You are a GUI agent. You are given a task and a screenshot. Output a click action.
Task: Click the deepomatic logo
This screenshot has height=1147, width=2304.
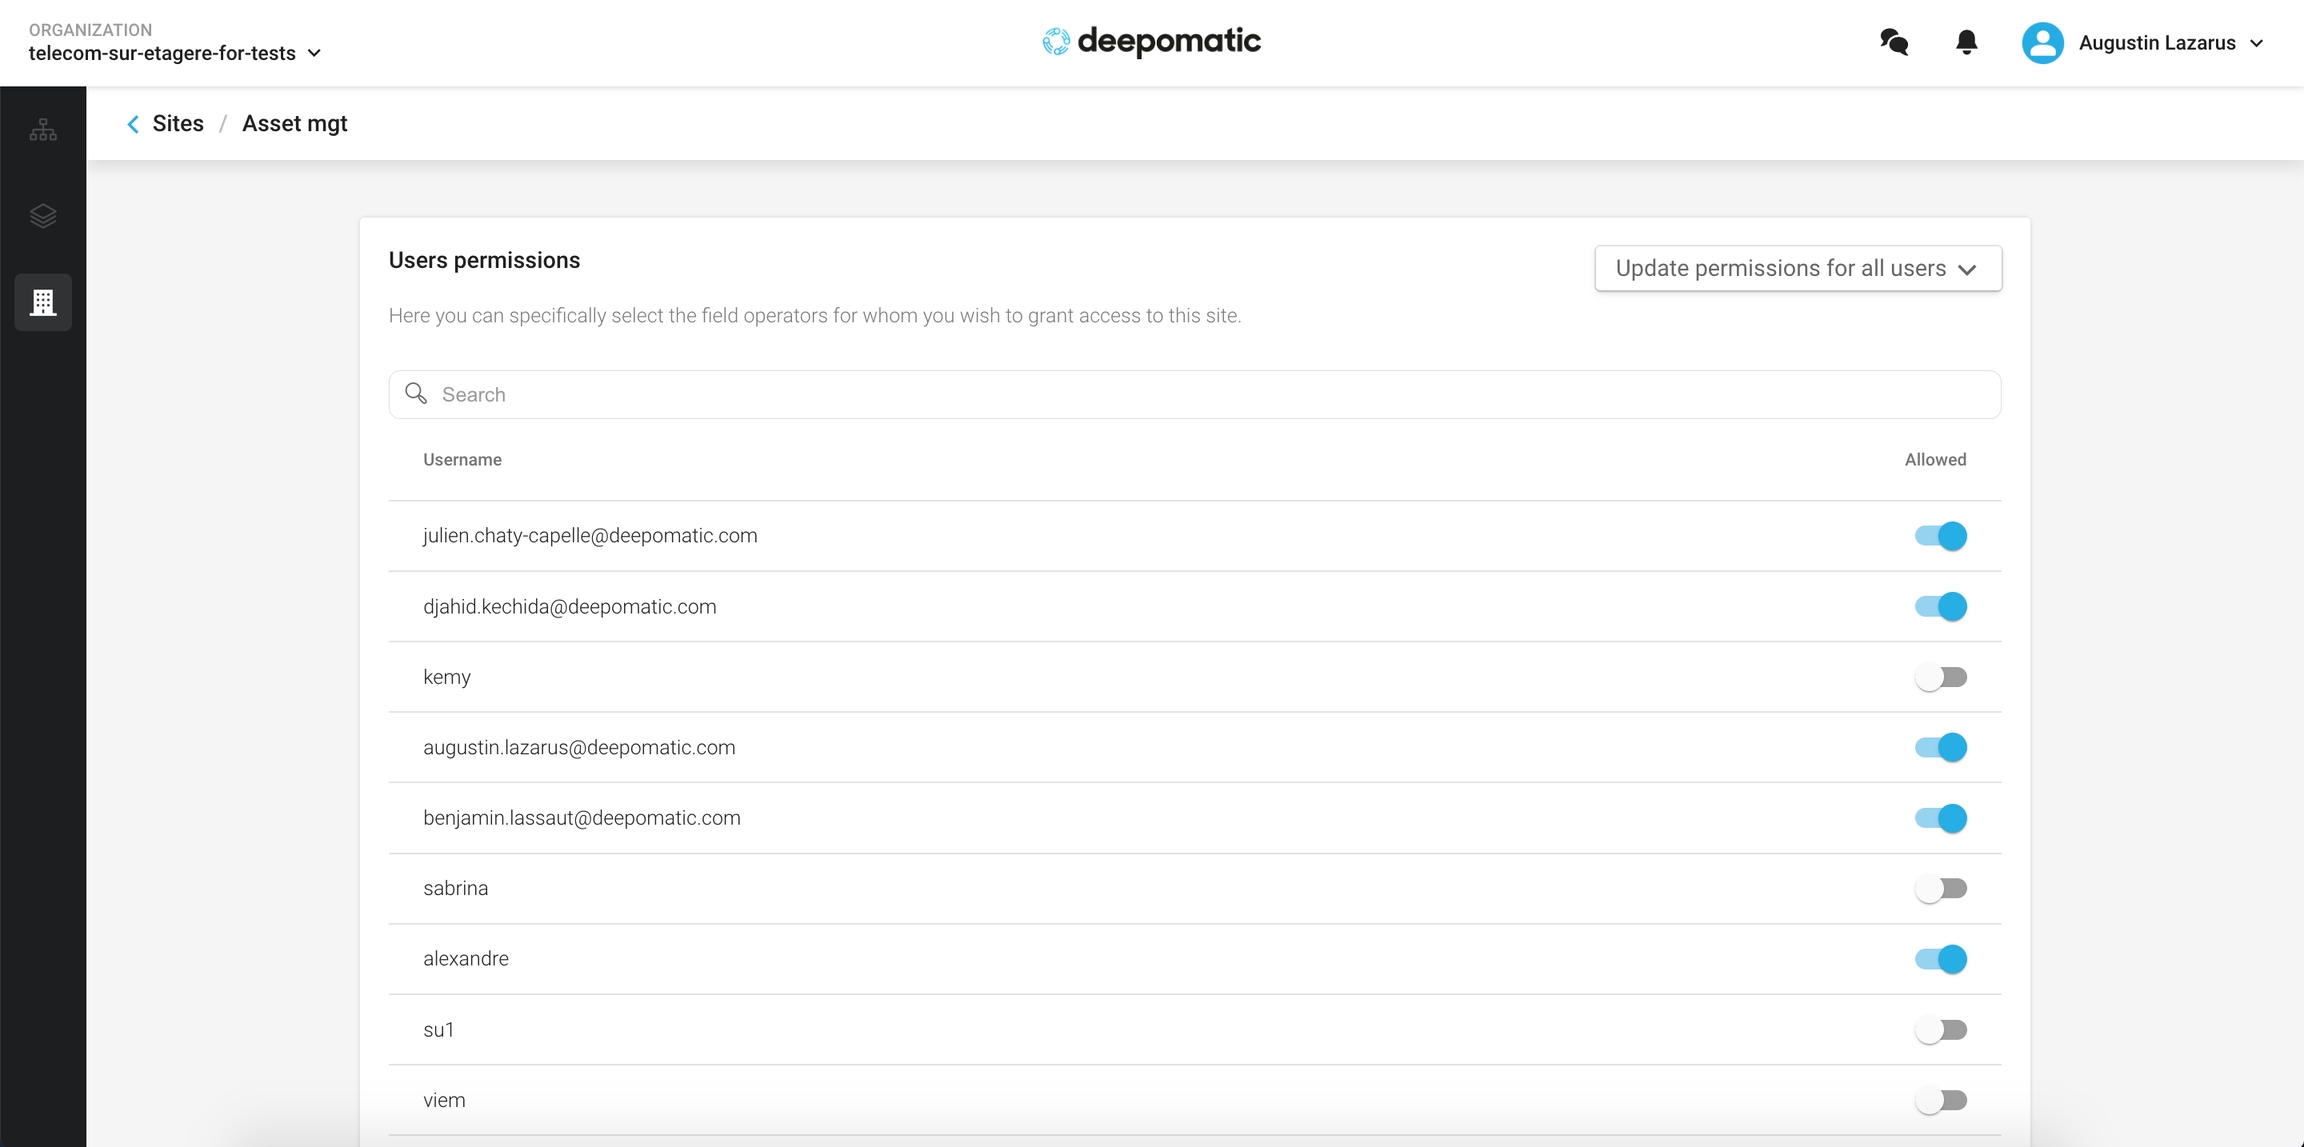(1151, 42)
